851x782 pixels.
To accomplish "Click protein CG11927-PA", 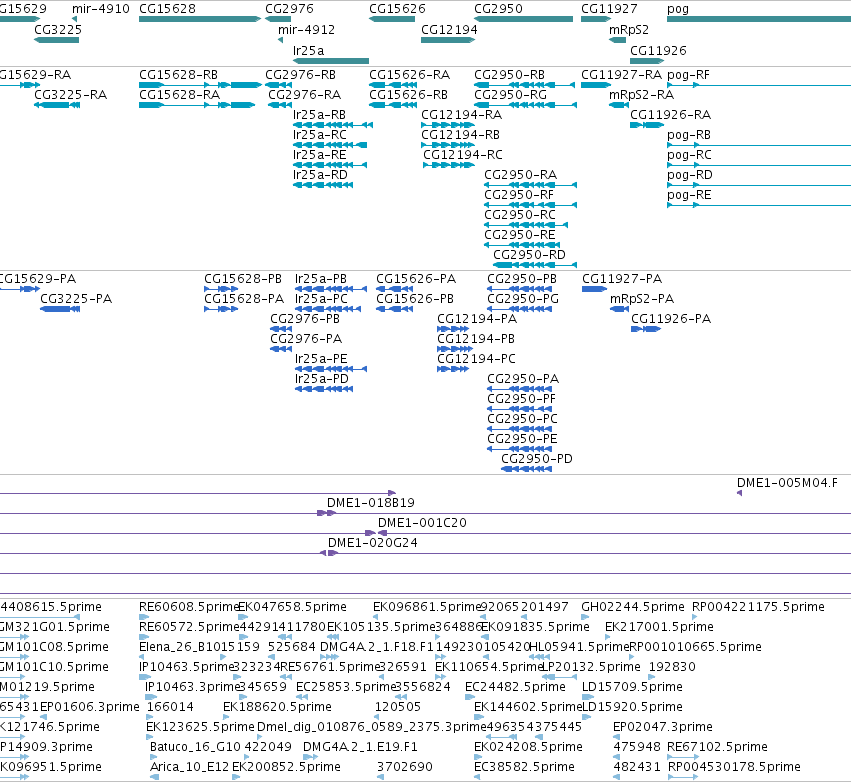I will coord(622,279).
